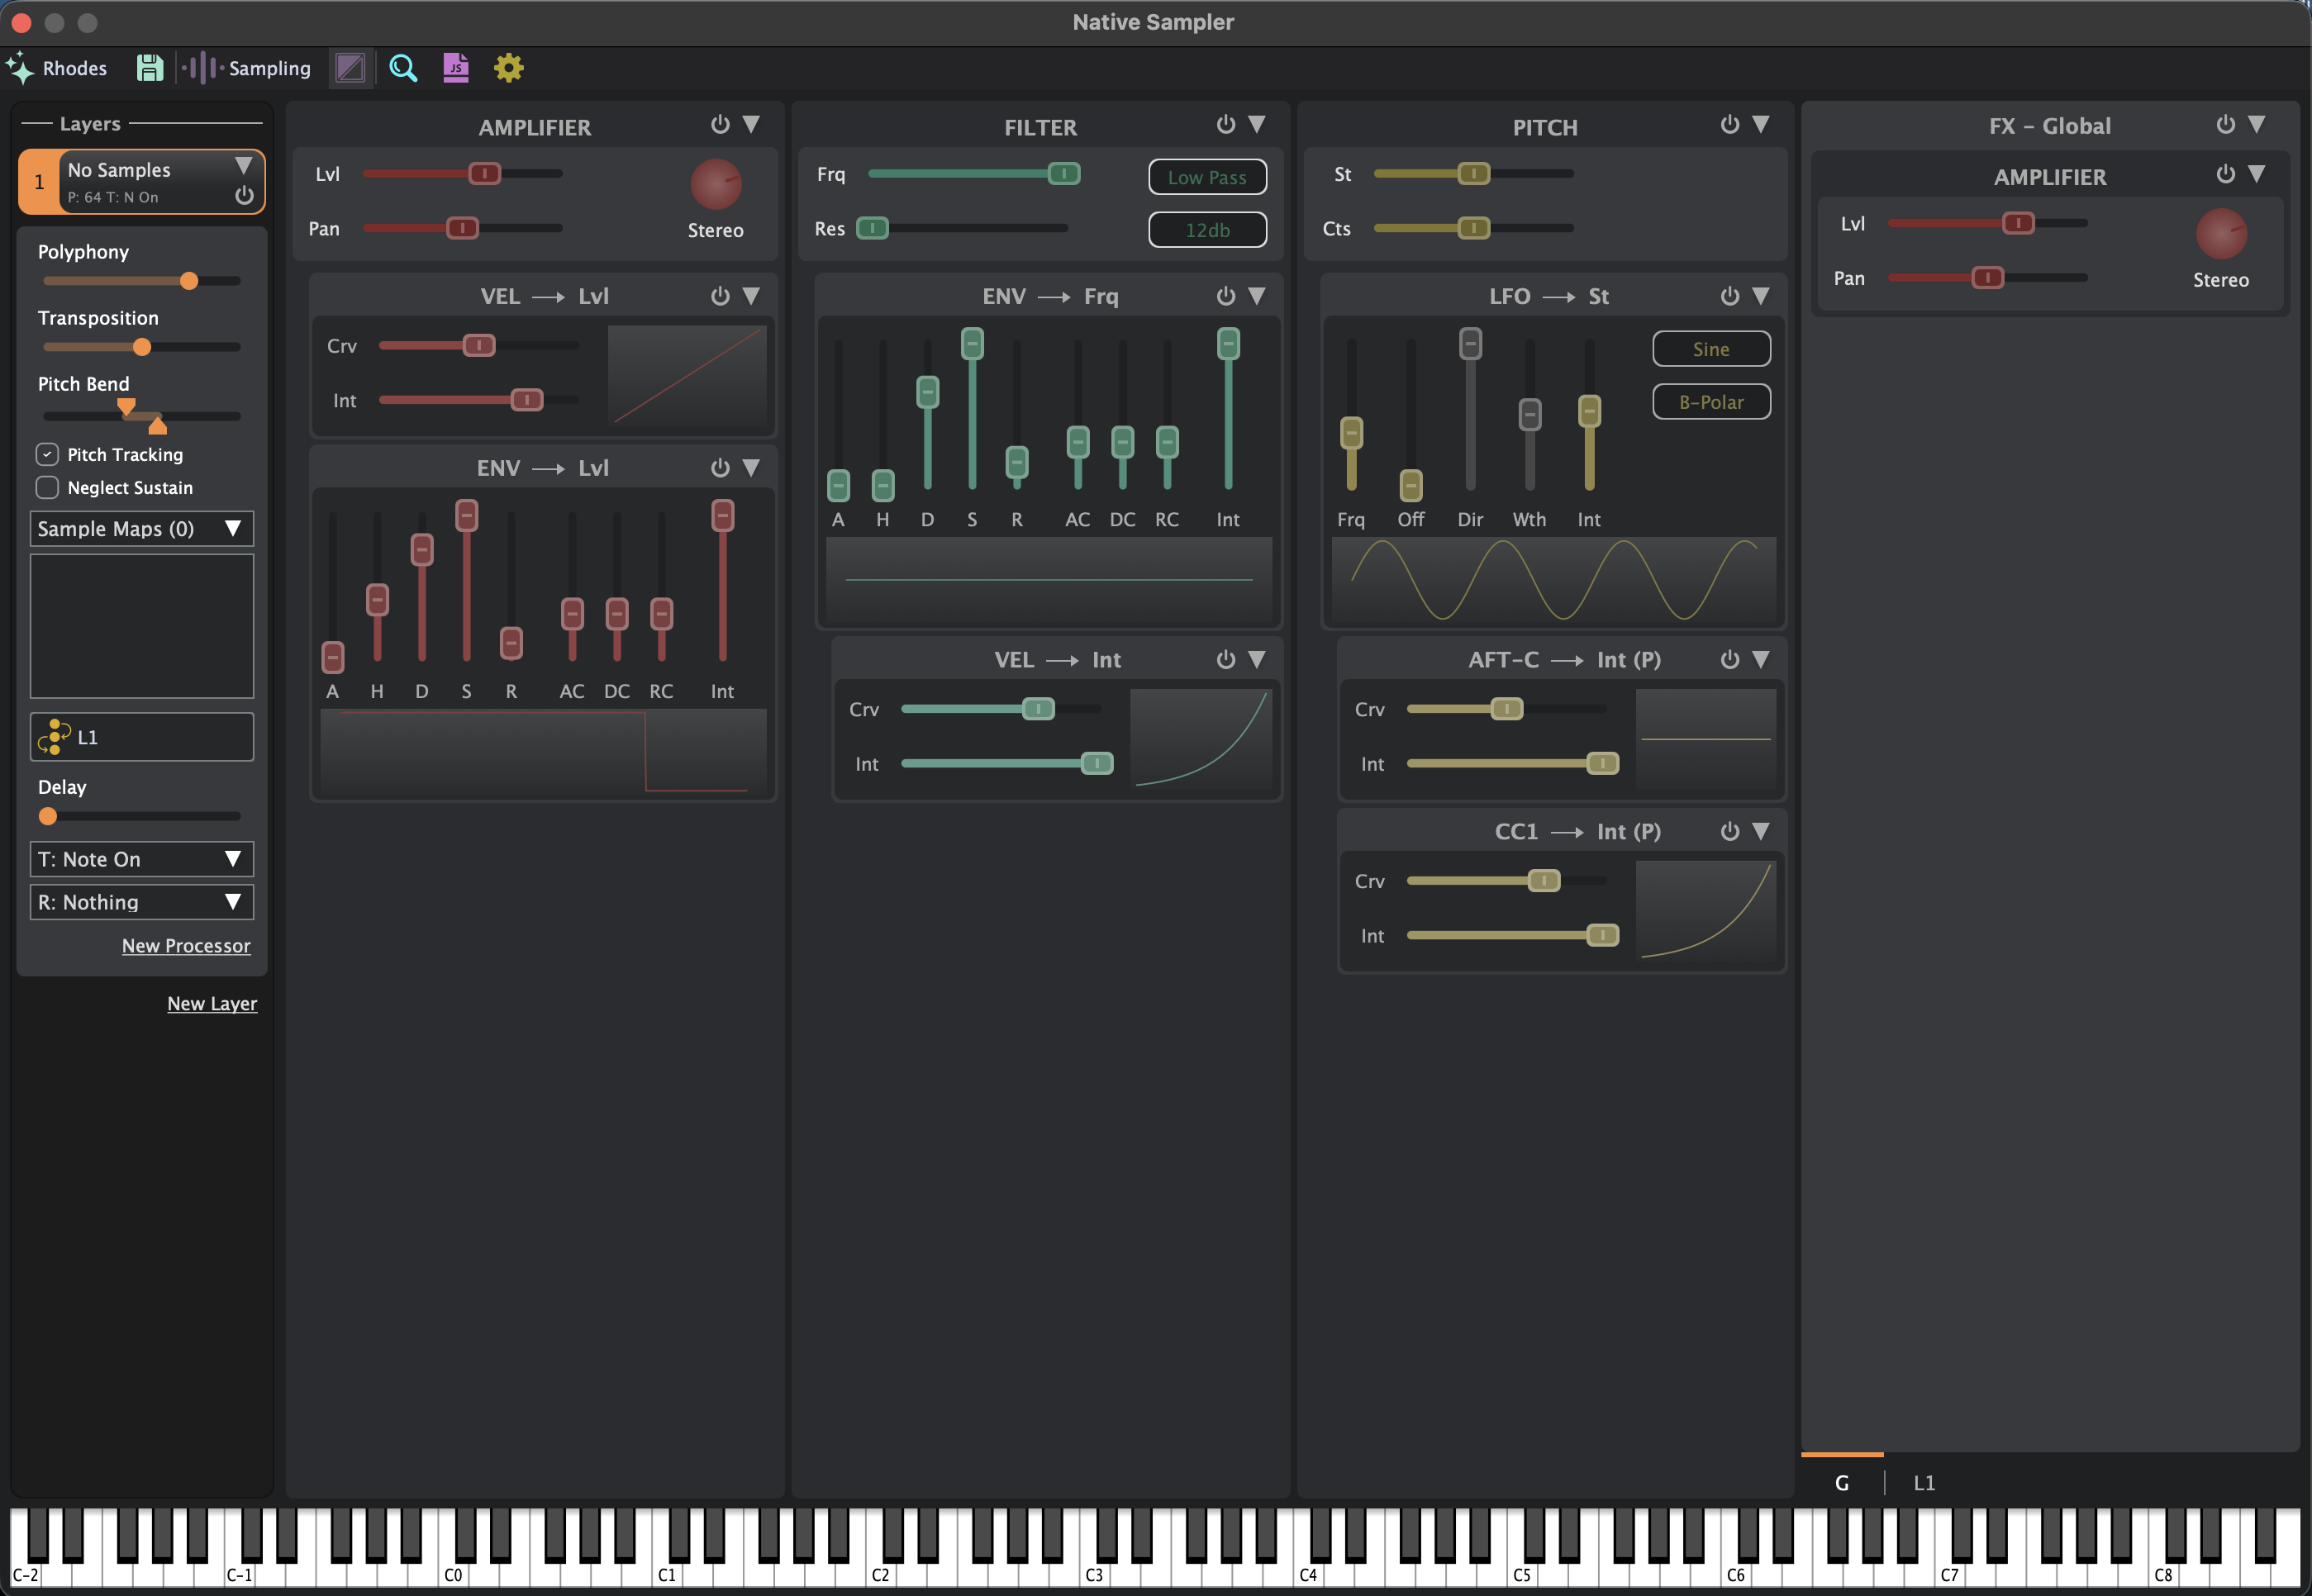Uncheck the Pitch Tracking checkbox
Viewport: 2312px width, 1596px height.
tap(47, 454)
